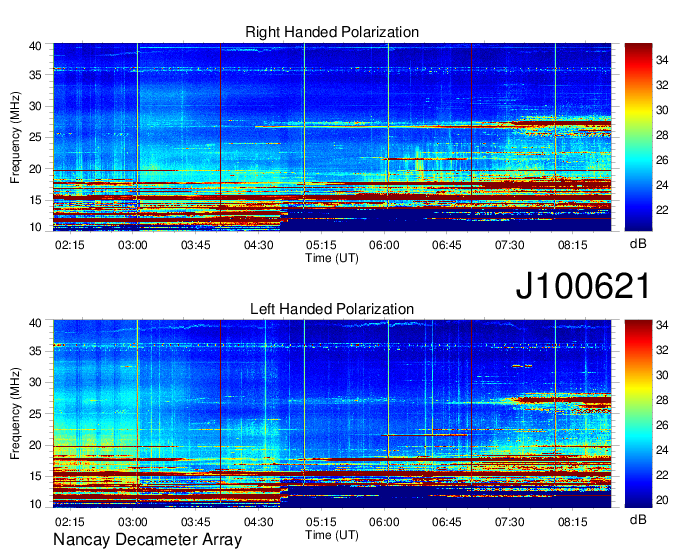Click the 05:15 tick label on bottom plot
The height and width of the screenshot is (552, 680).
[x=321, y=522]
